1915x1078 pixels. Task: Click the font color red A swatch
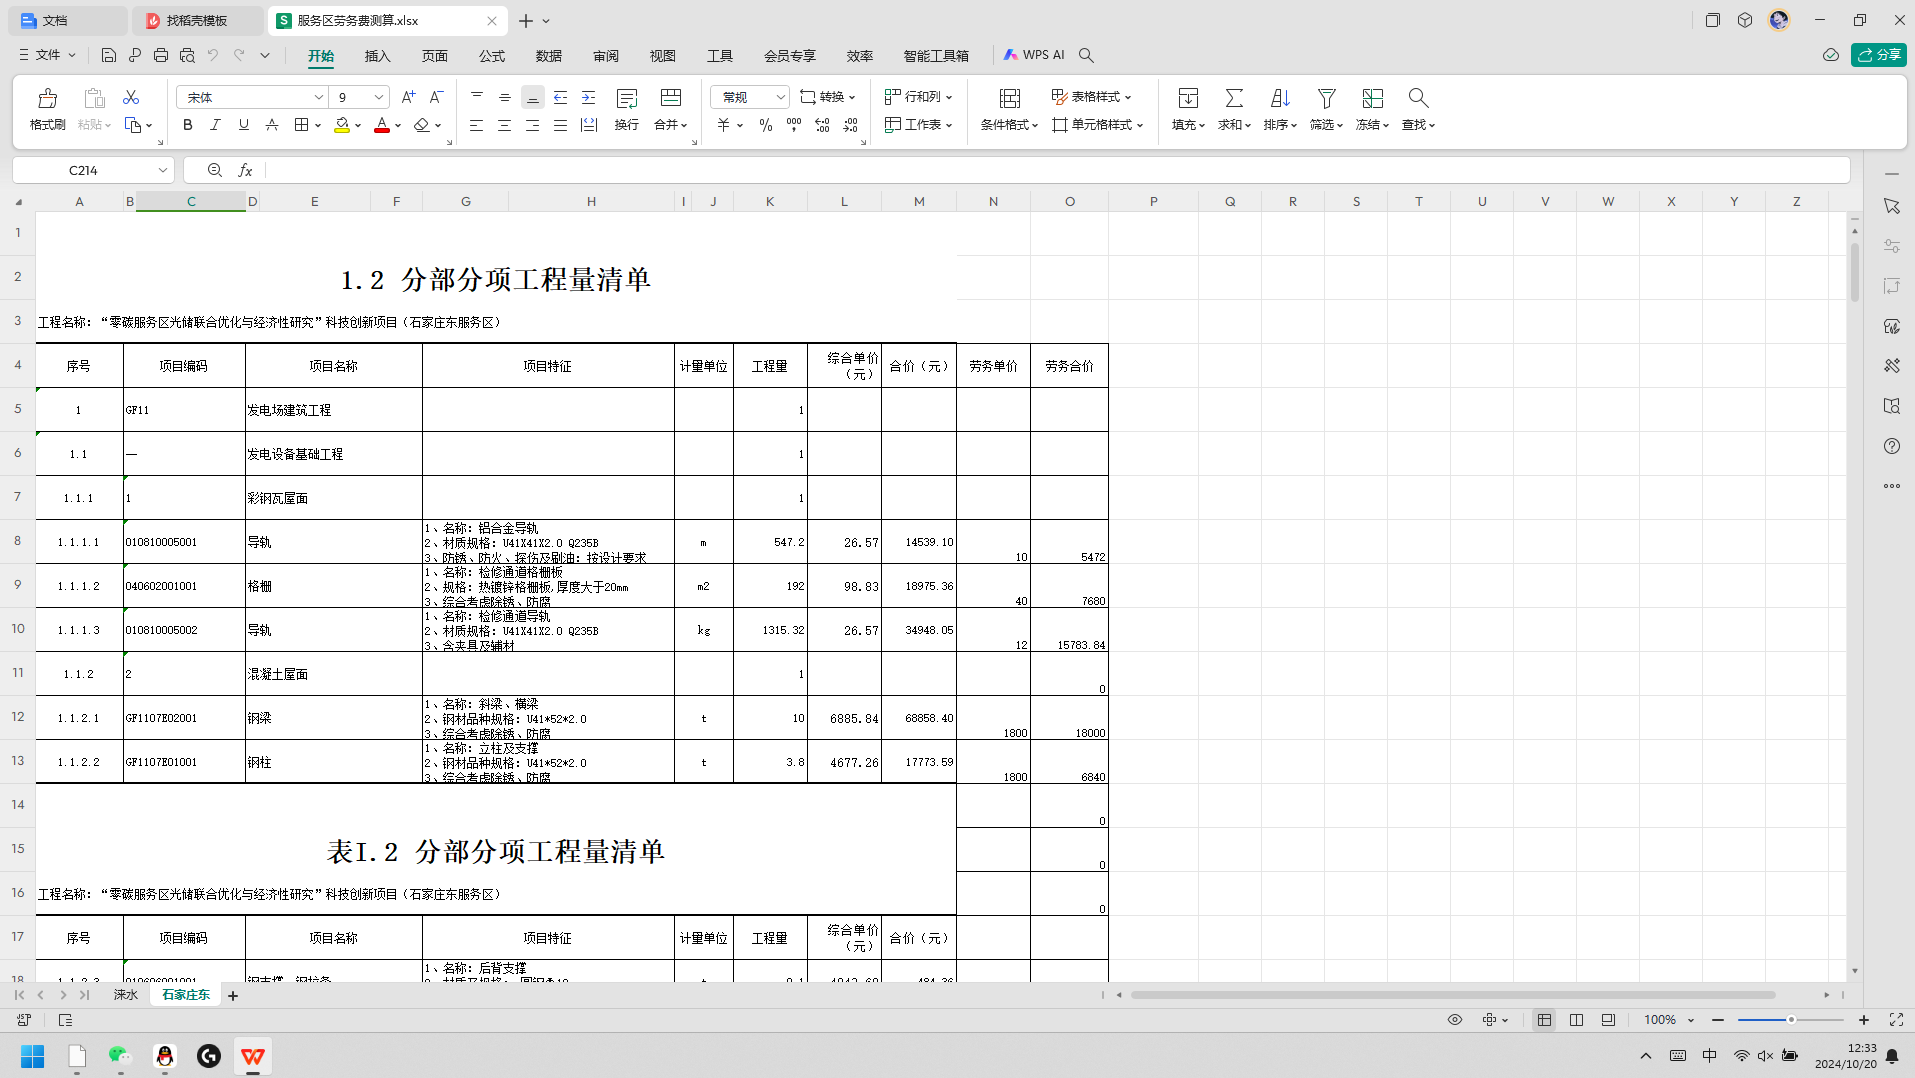coord(381,125)
